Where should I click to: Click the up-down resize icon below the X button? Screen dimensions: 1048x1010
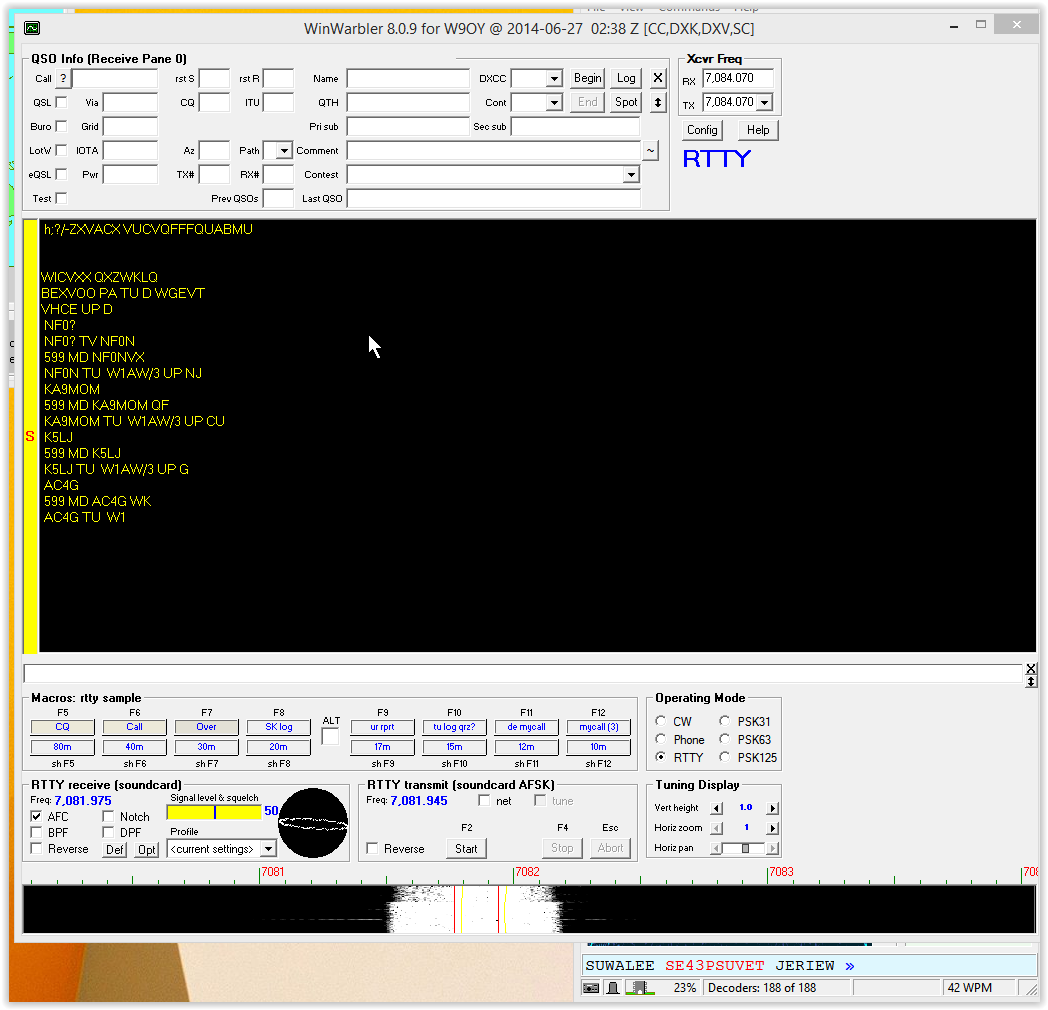click(x=657, y=101)
